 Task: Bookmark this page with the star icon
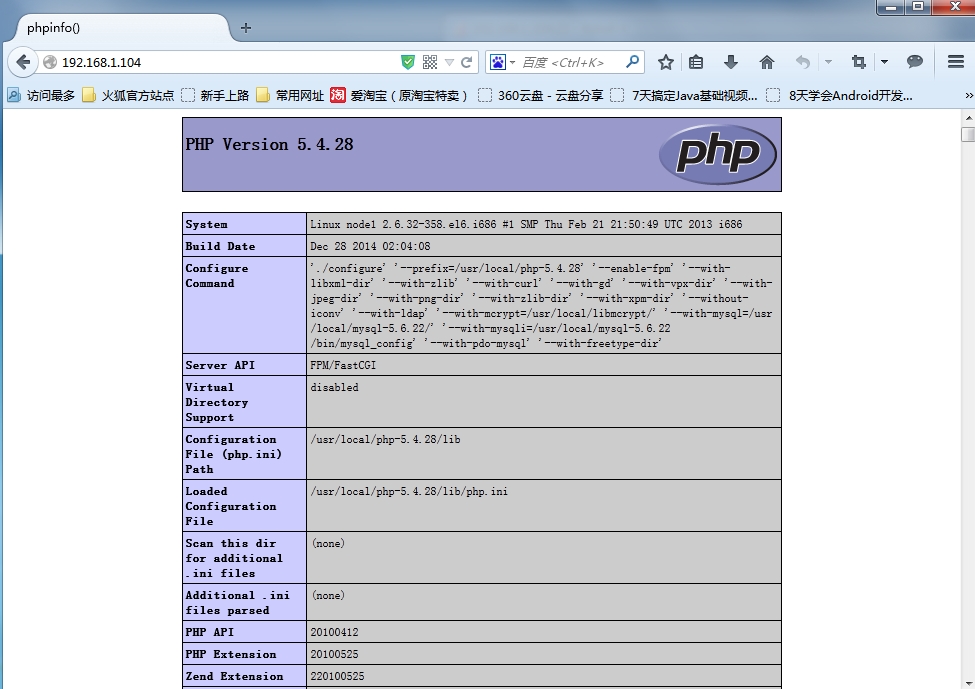click(666, 62)
